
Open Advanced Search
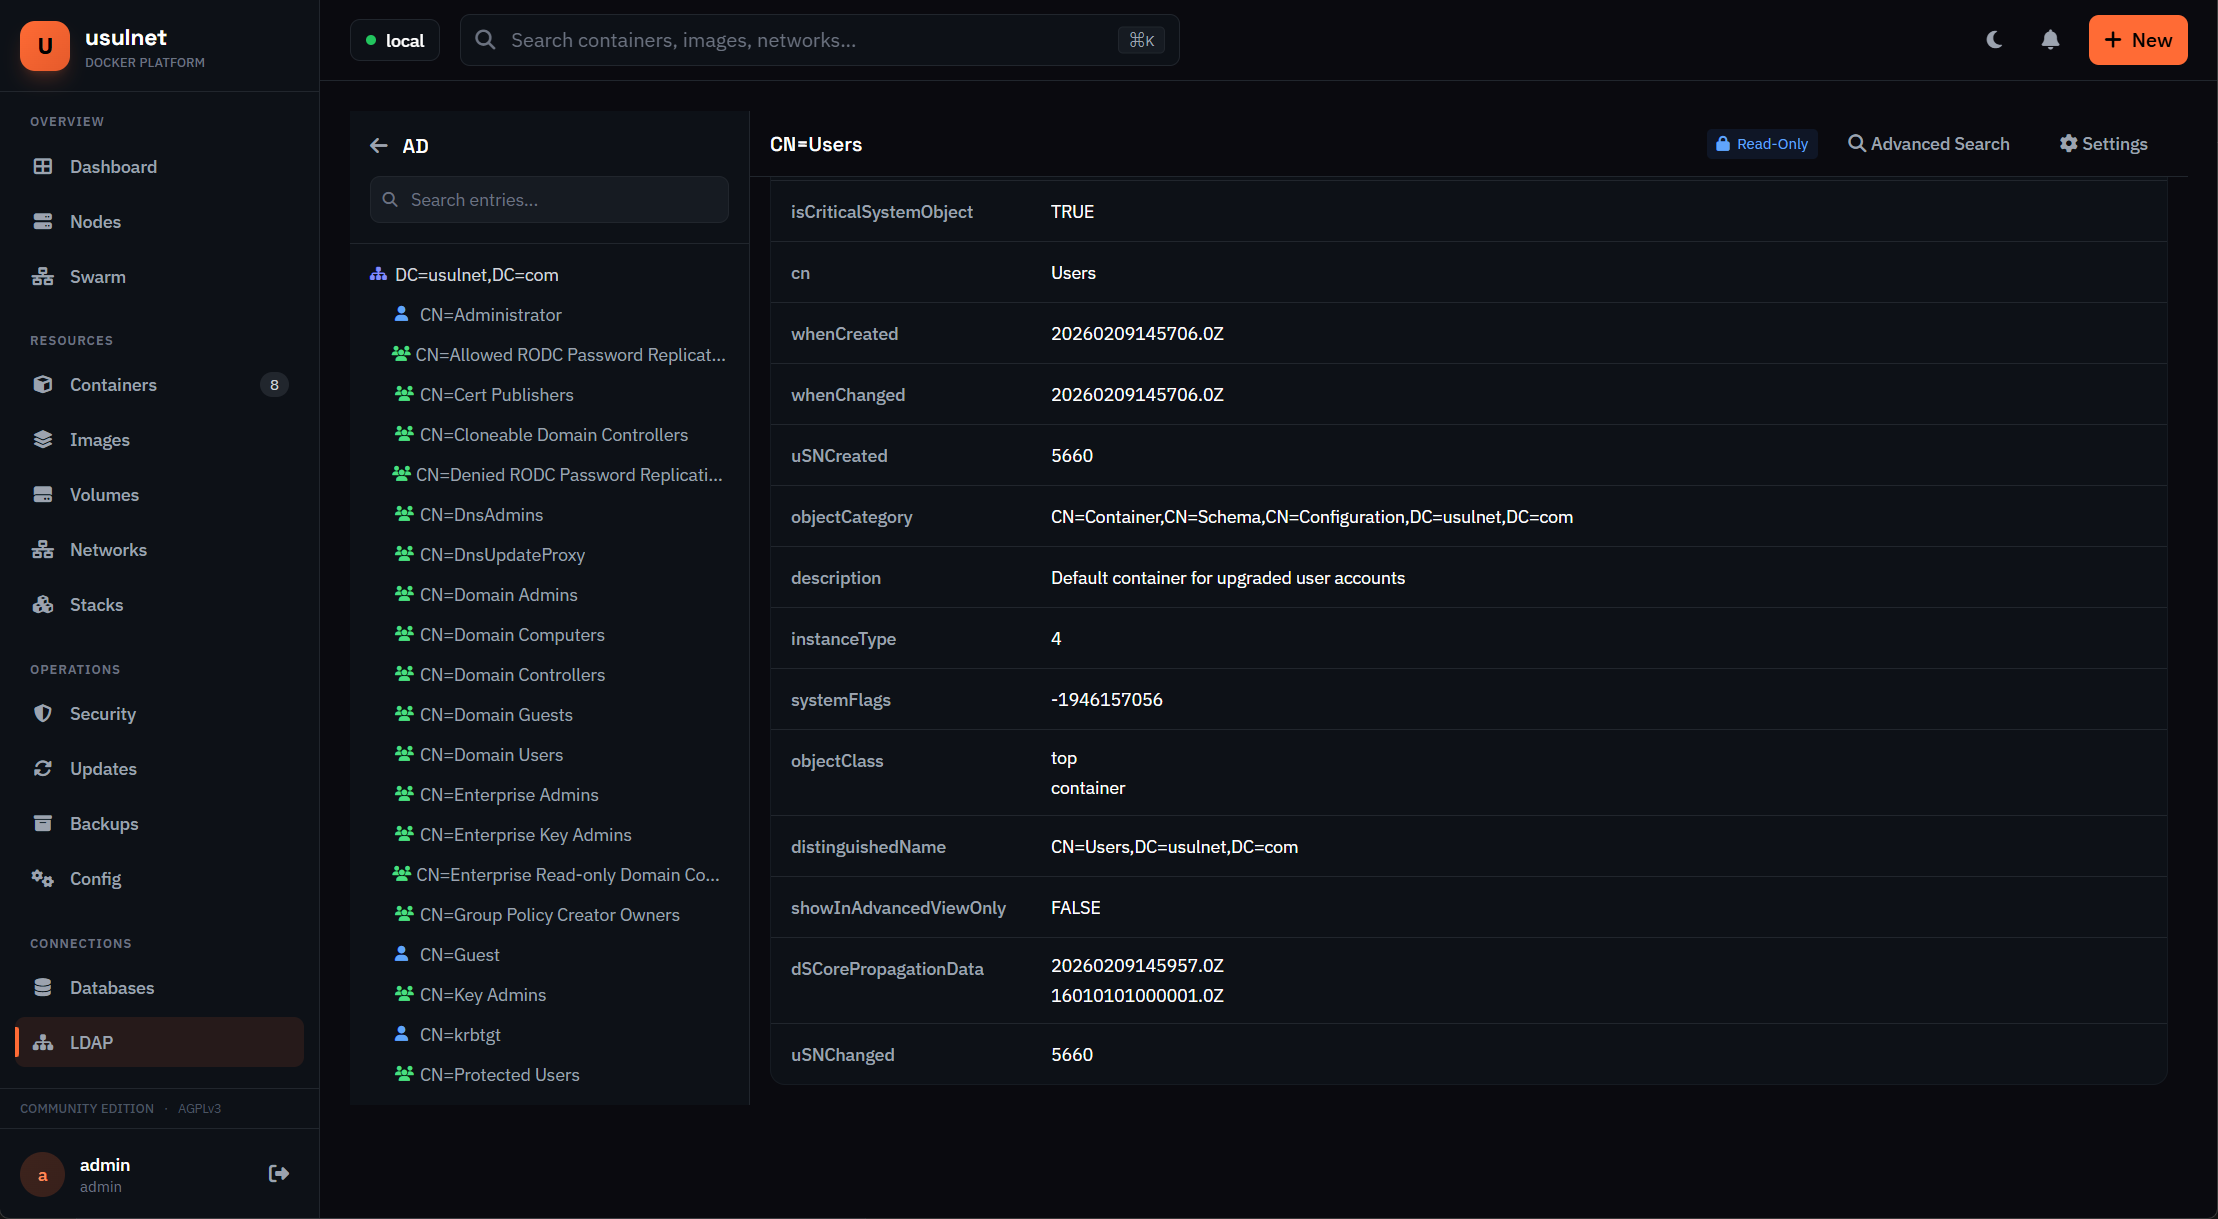pyautogui.click(x=1929, y=143)
